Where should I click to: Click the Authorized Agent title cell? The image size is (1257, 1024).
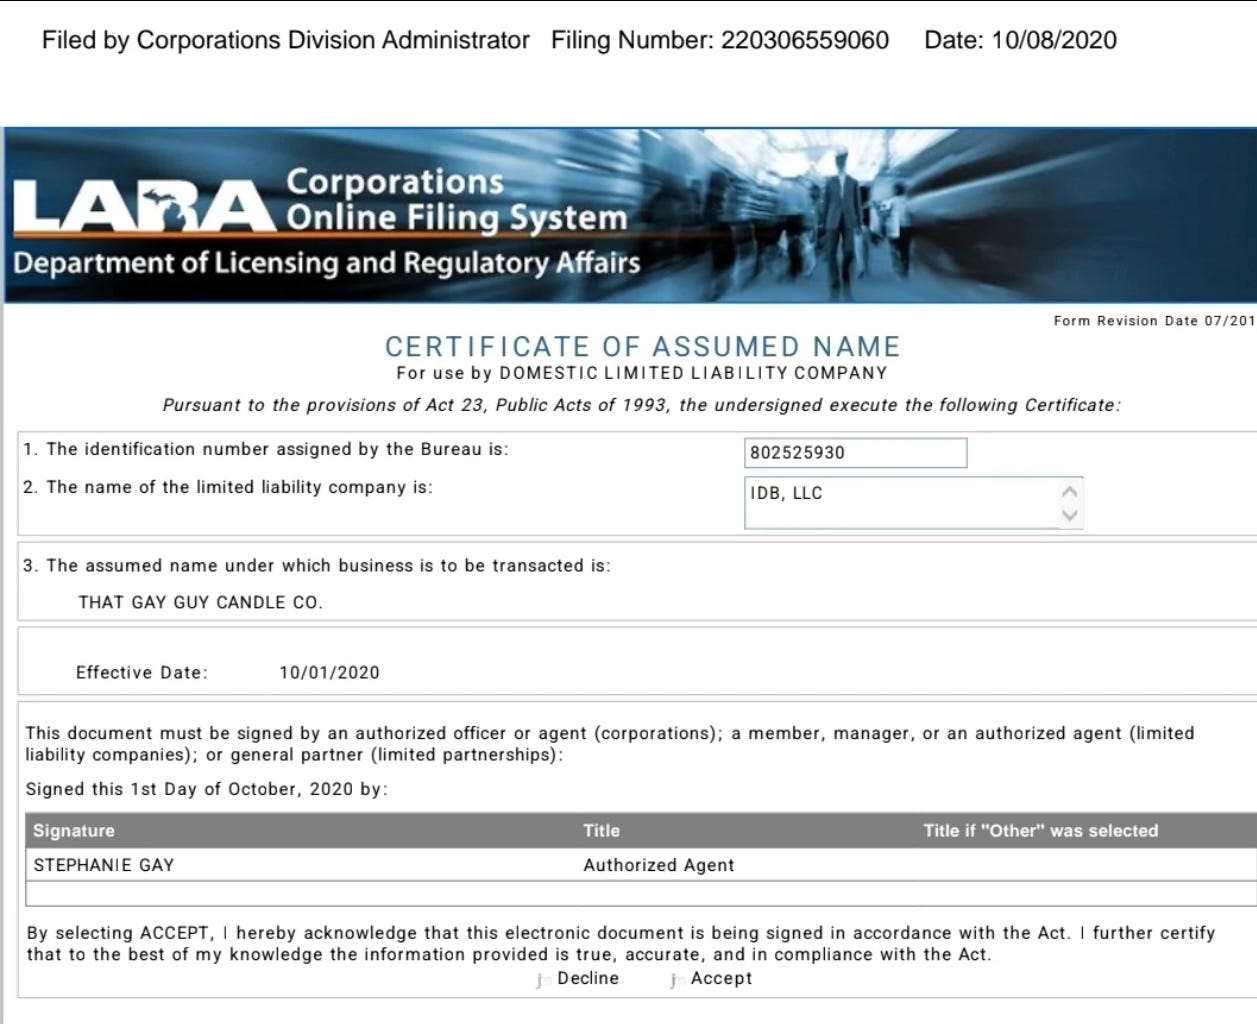659,865
